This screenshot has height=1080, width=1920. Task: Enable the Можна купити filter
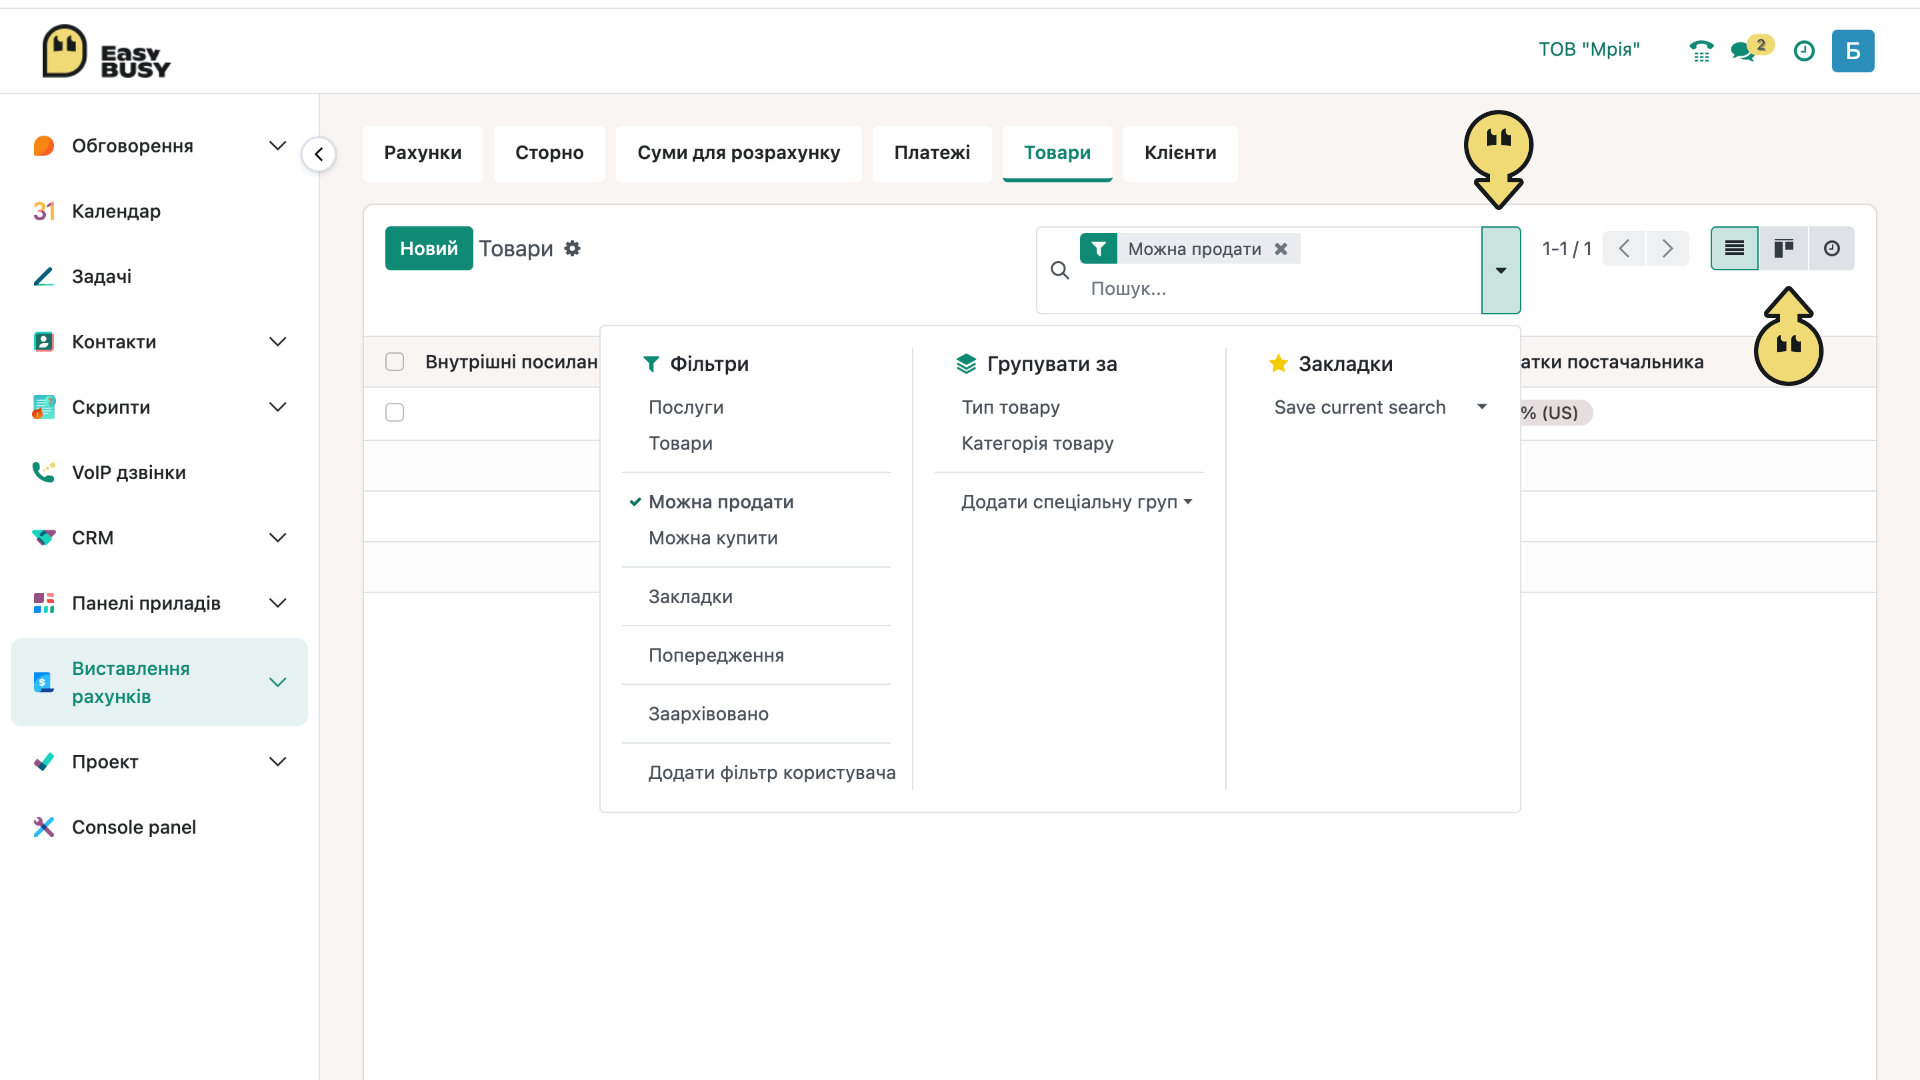click(x=713, y=538)
